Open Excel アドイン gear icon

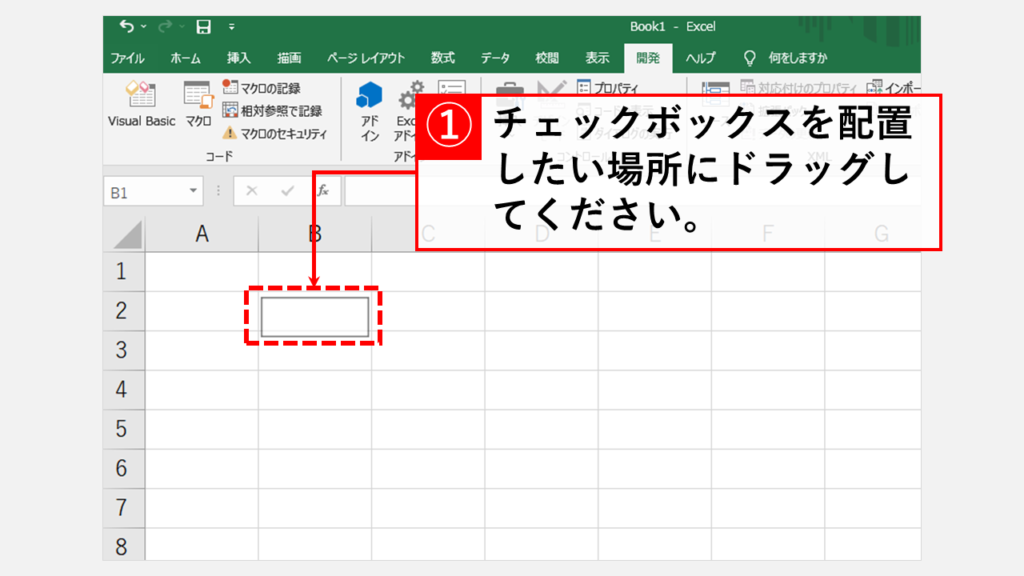(409, 106)
